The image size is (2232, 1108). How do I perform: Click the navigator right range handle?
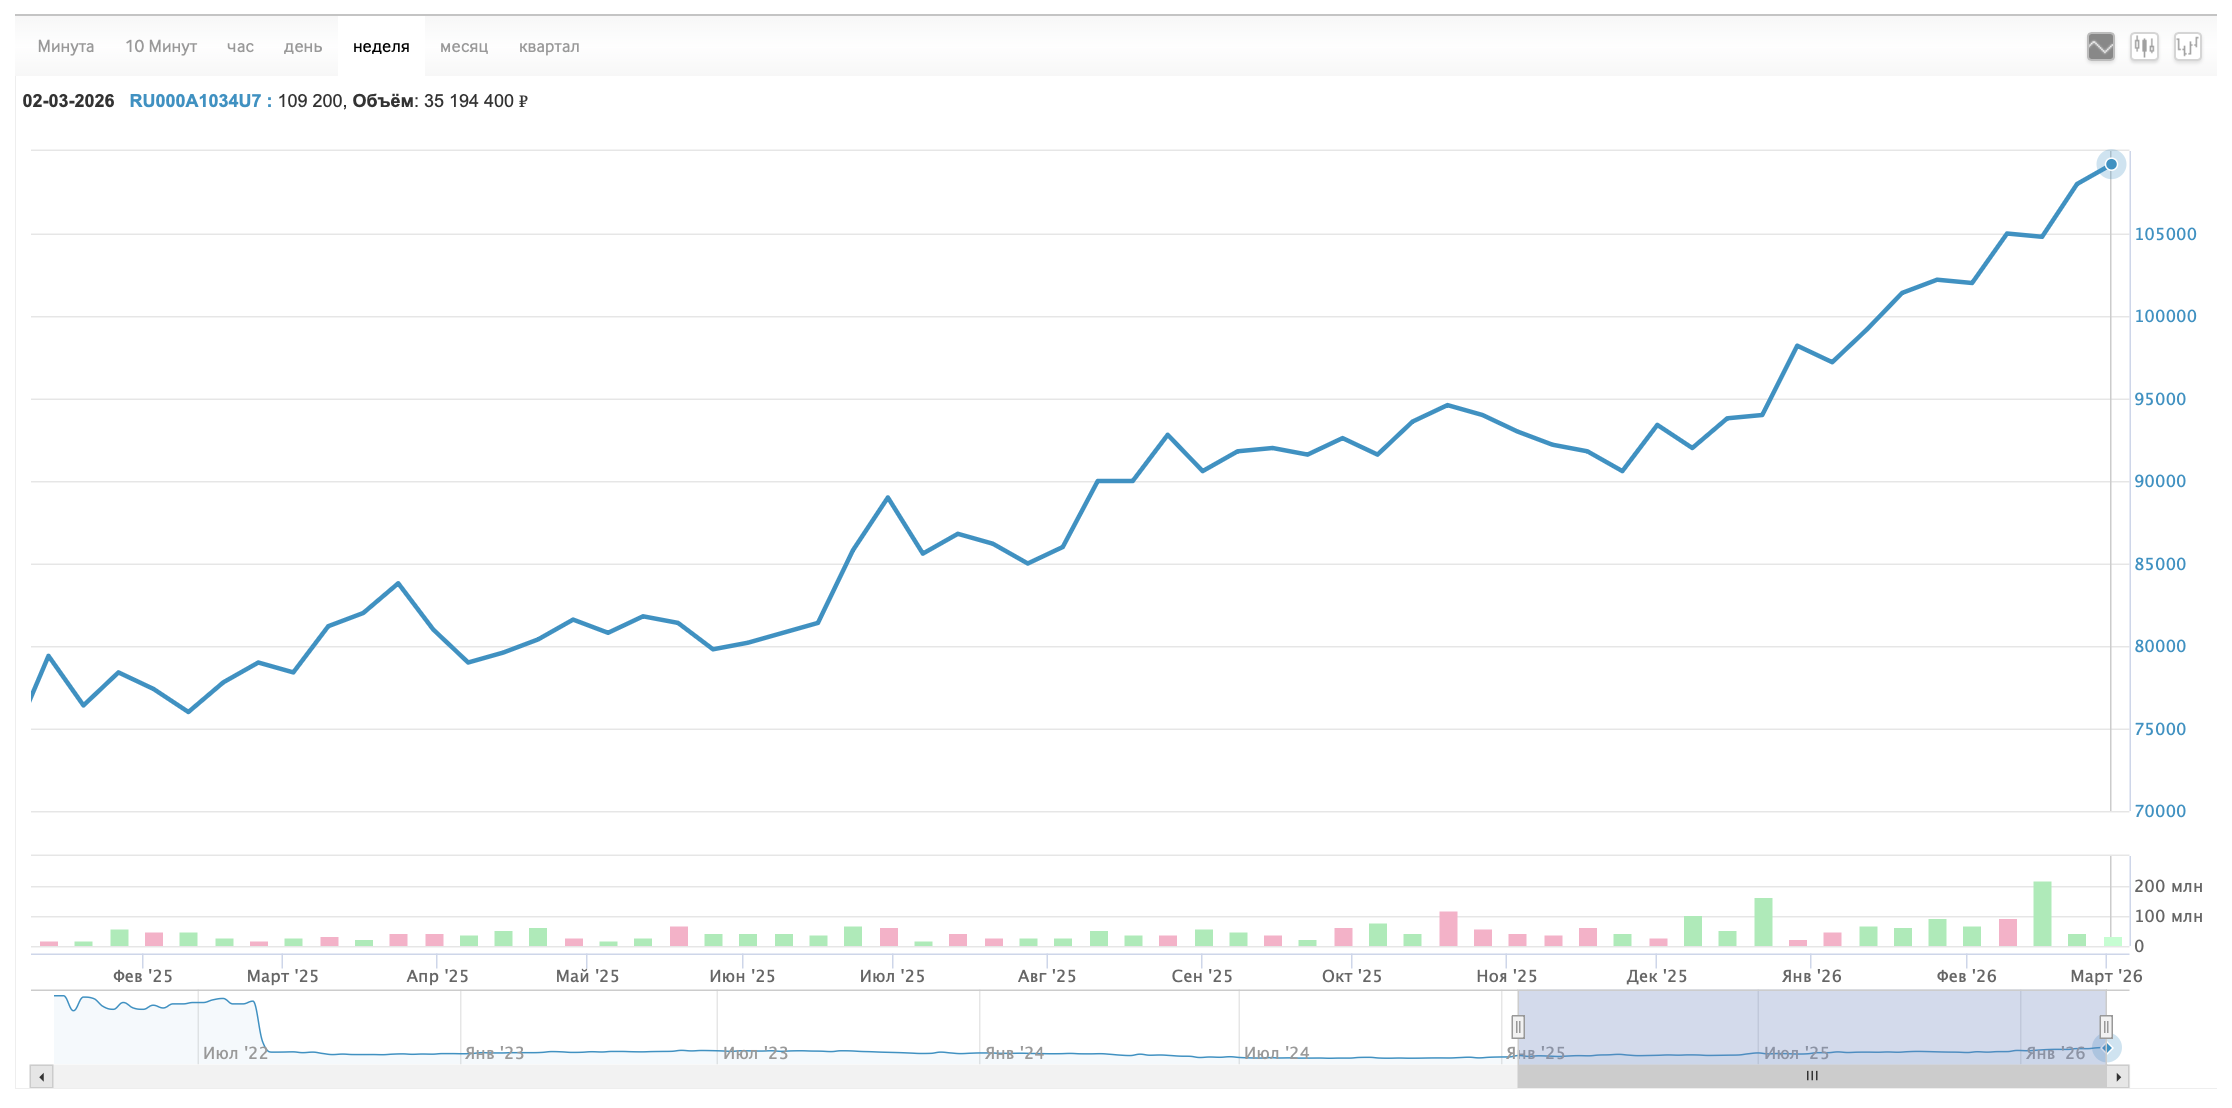[2105, 1027]
